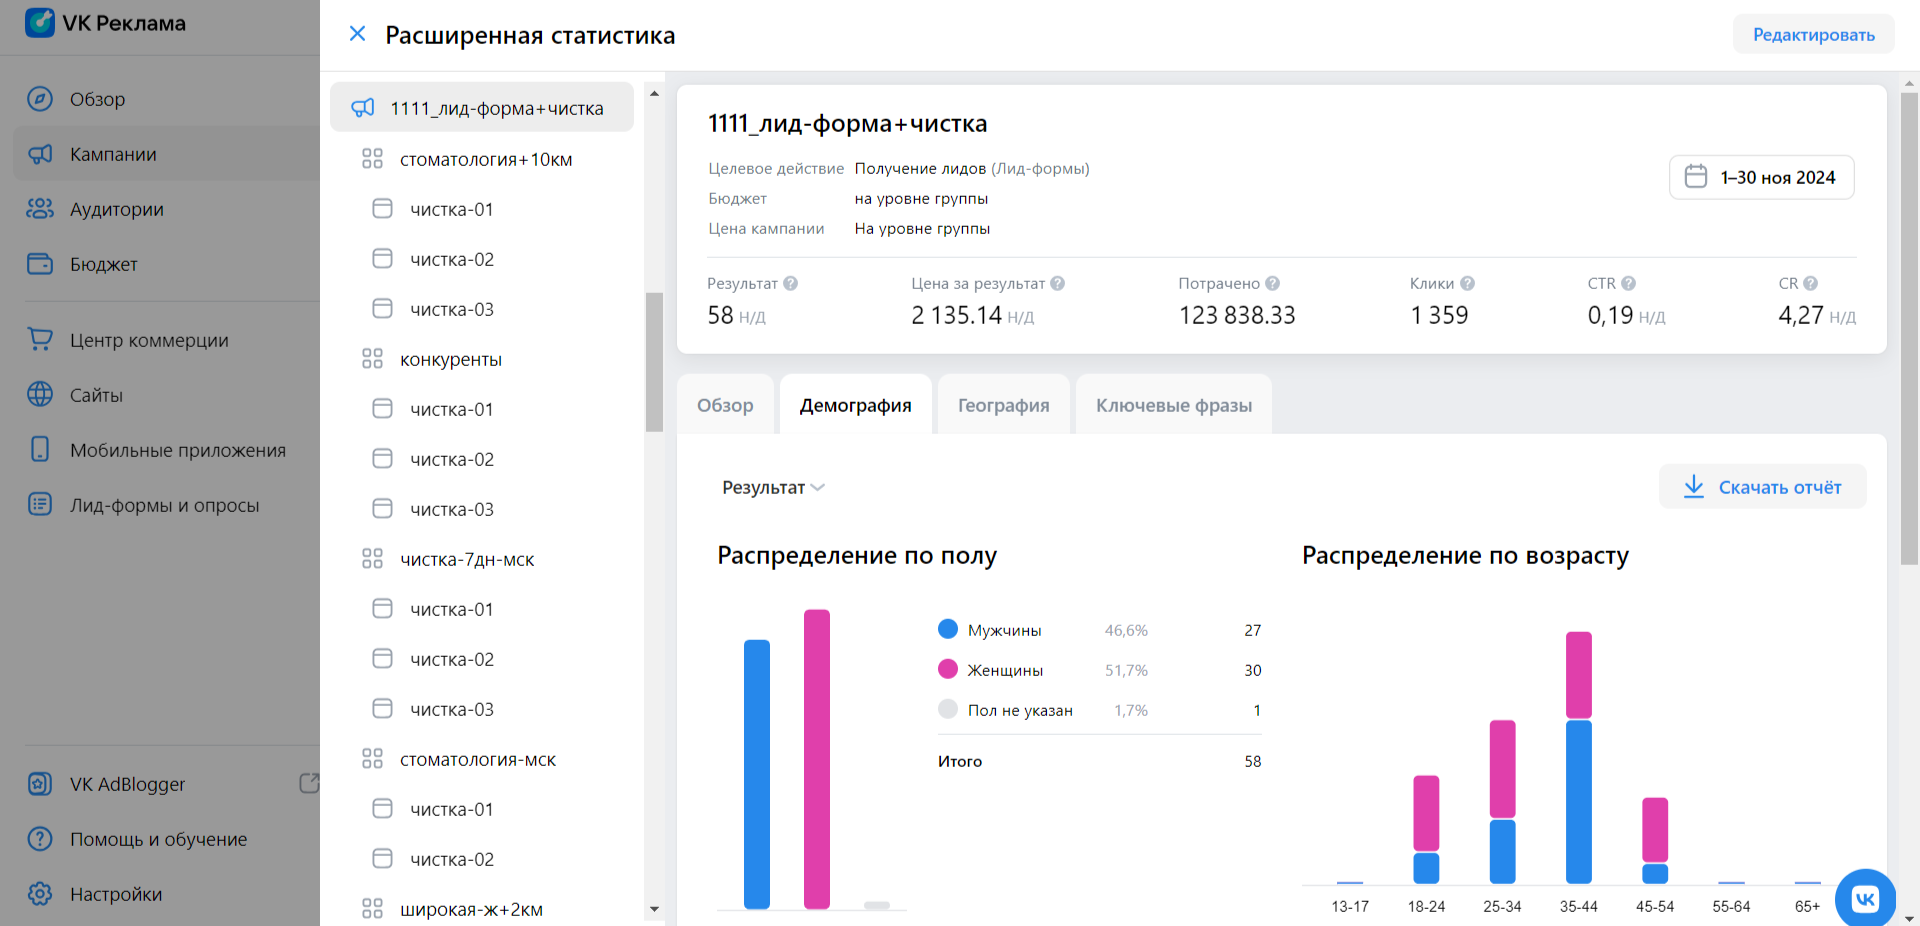The height and width of the screenshot is (926, 1920).
Task: Click help icon next to Клики
Action: point(1468,283)
